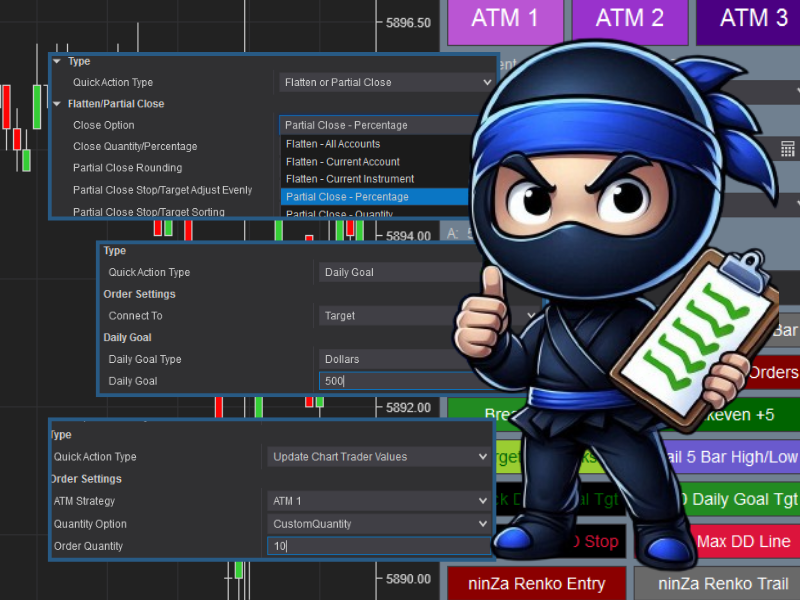This screenshot has height=600, width=800.
Task: Open the ATM Strategy dropdown showing ATM 1
Action: pyautogui.click(x=379, y=501)
